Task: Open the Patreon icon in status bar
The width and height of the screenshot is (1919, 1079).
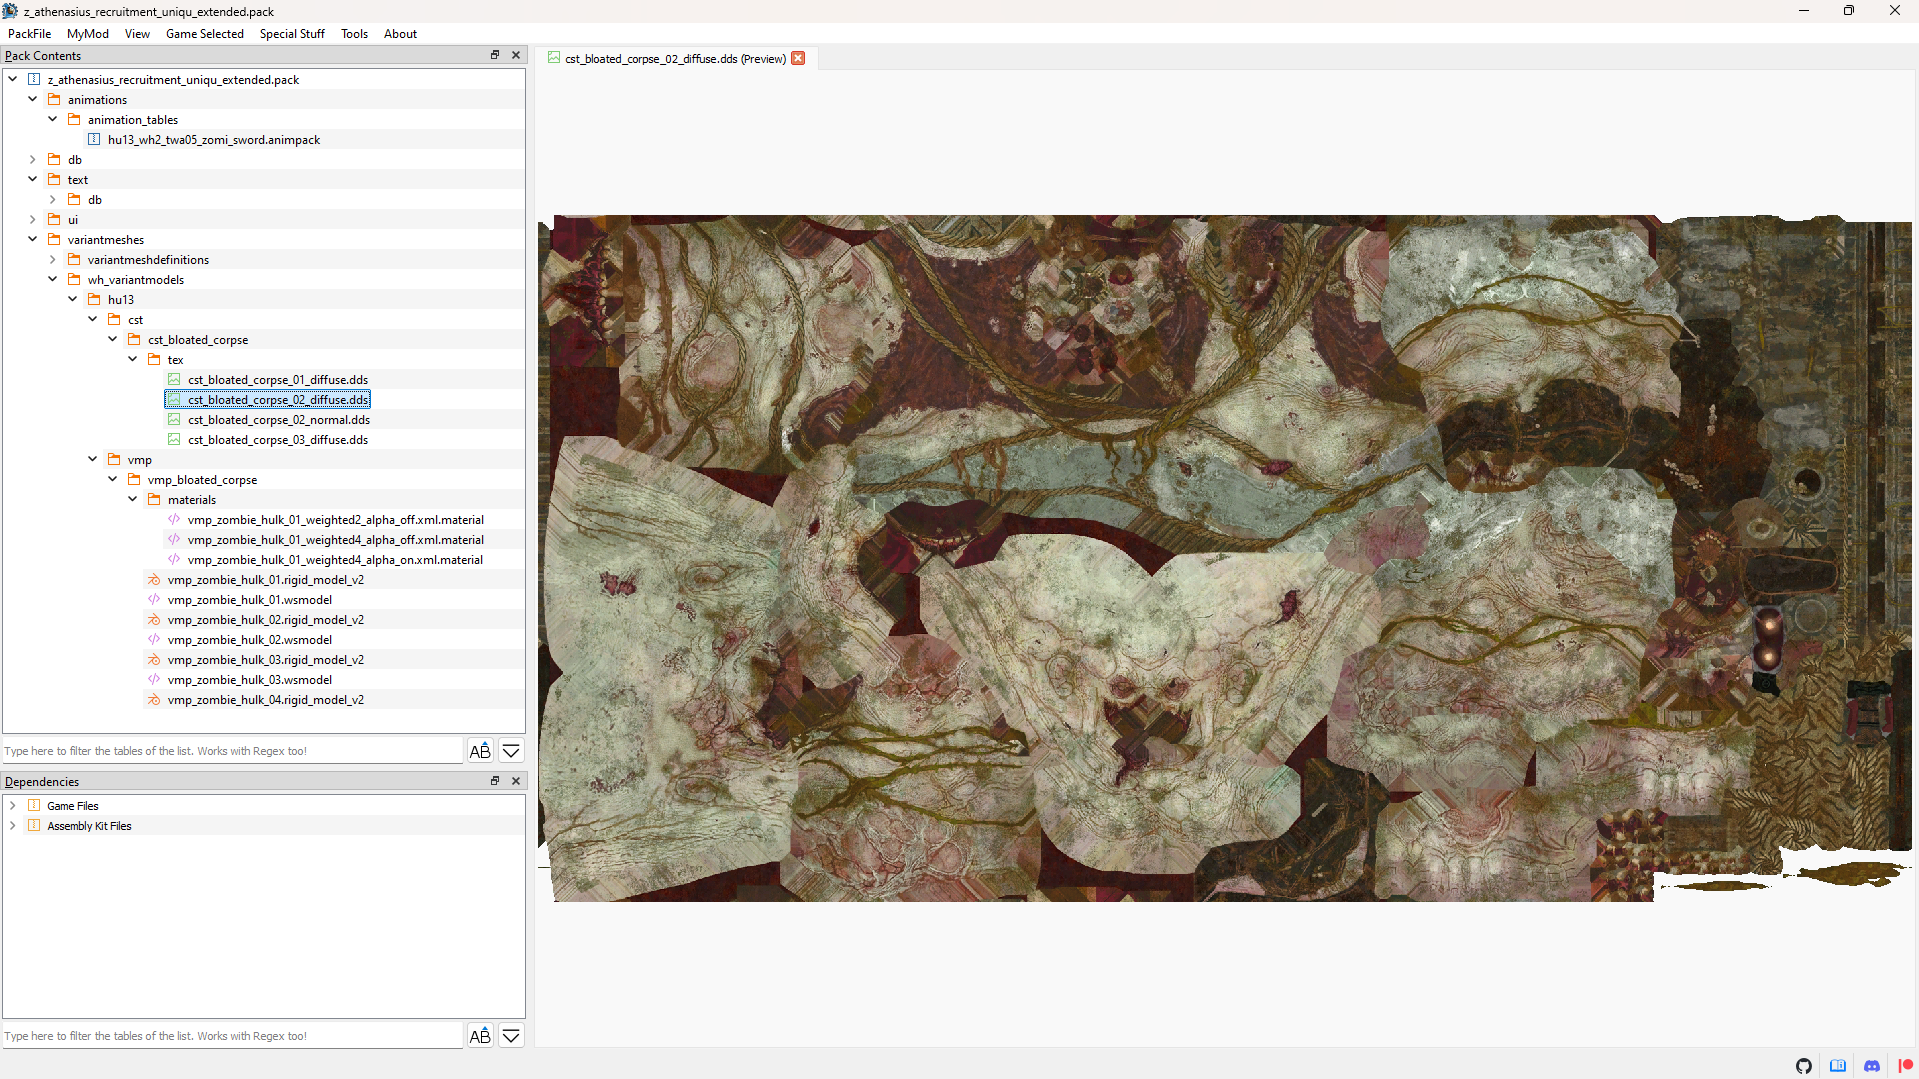Action: pyautogui.click(x=1905, y=1066)
